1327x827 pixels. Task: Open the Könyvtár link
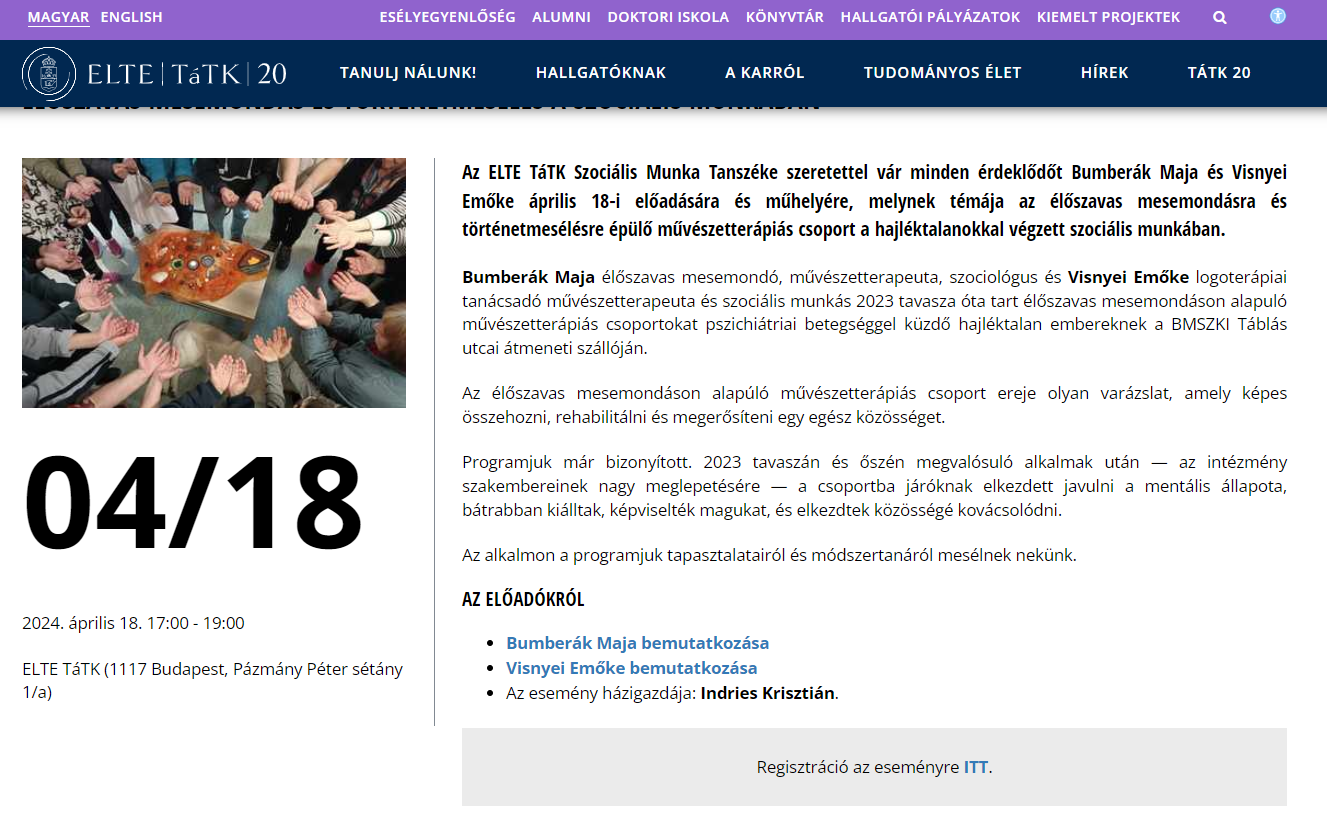pyautogui.click(x=785, y=17)
